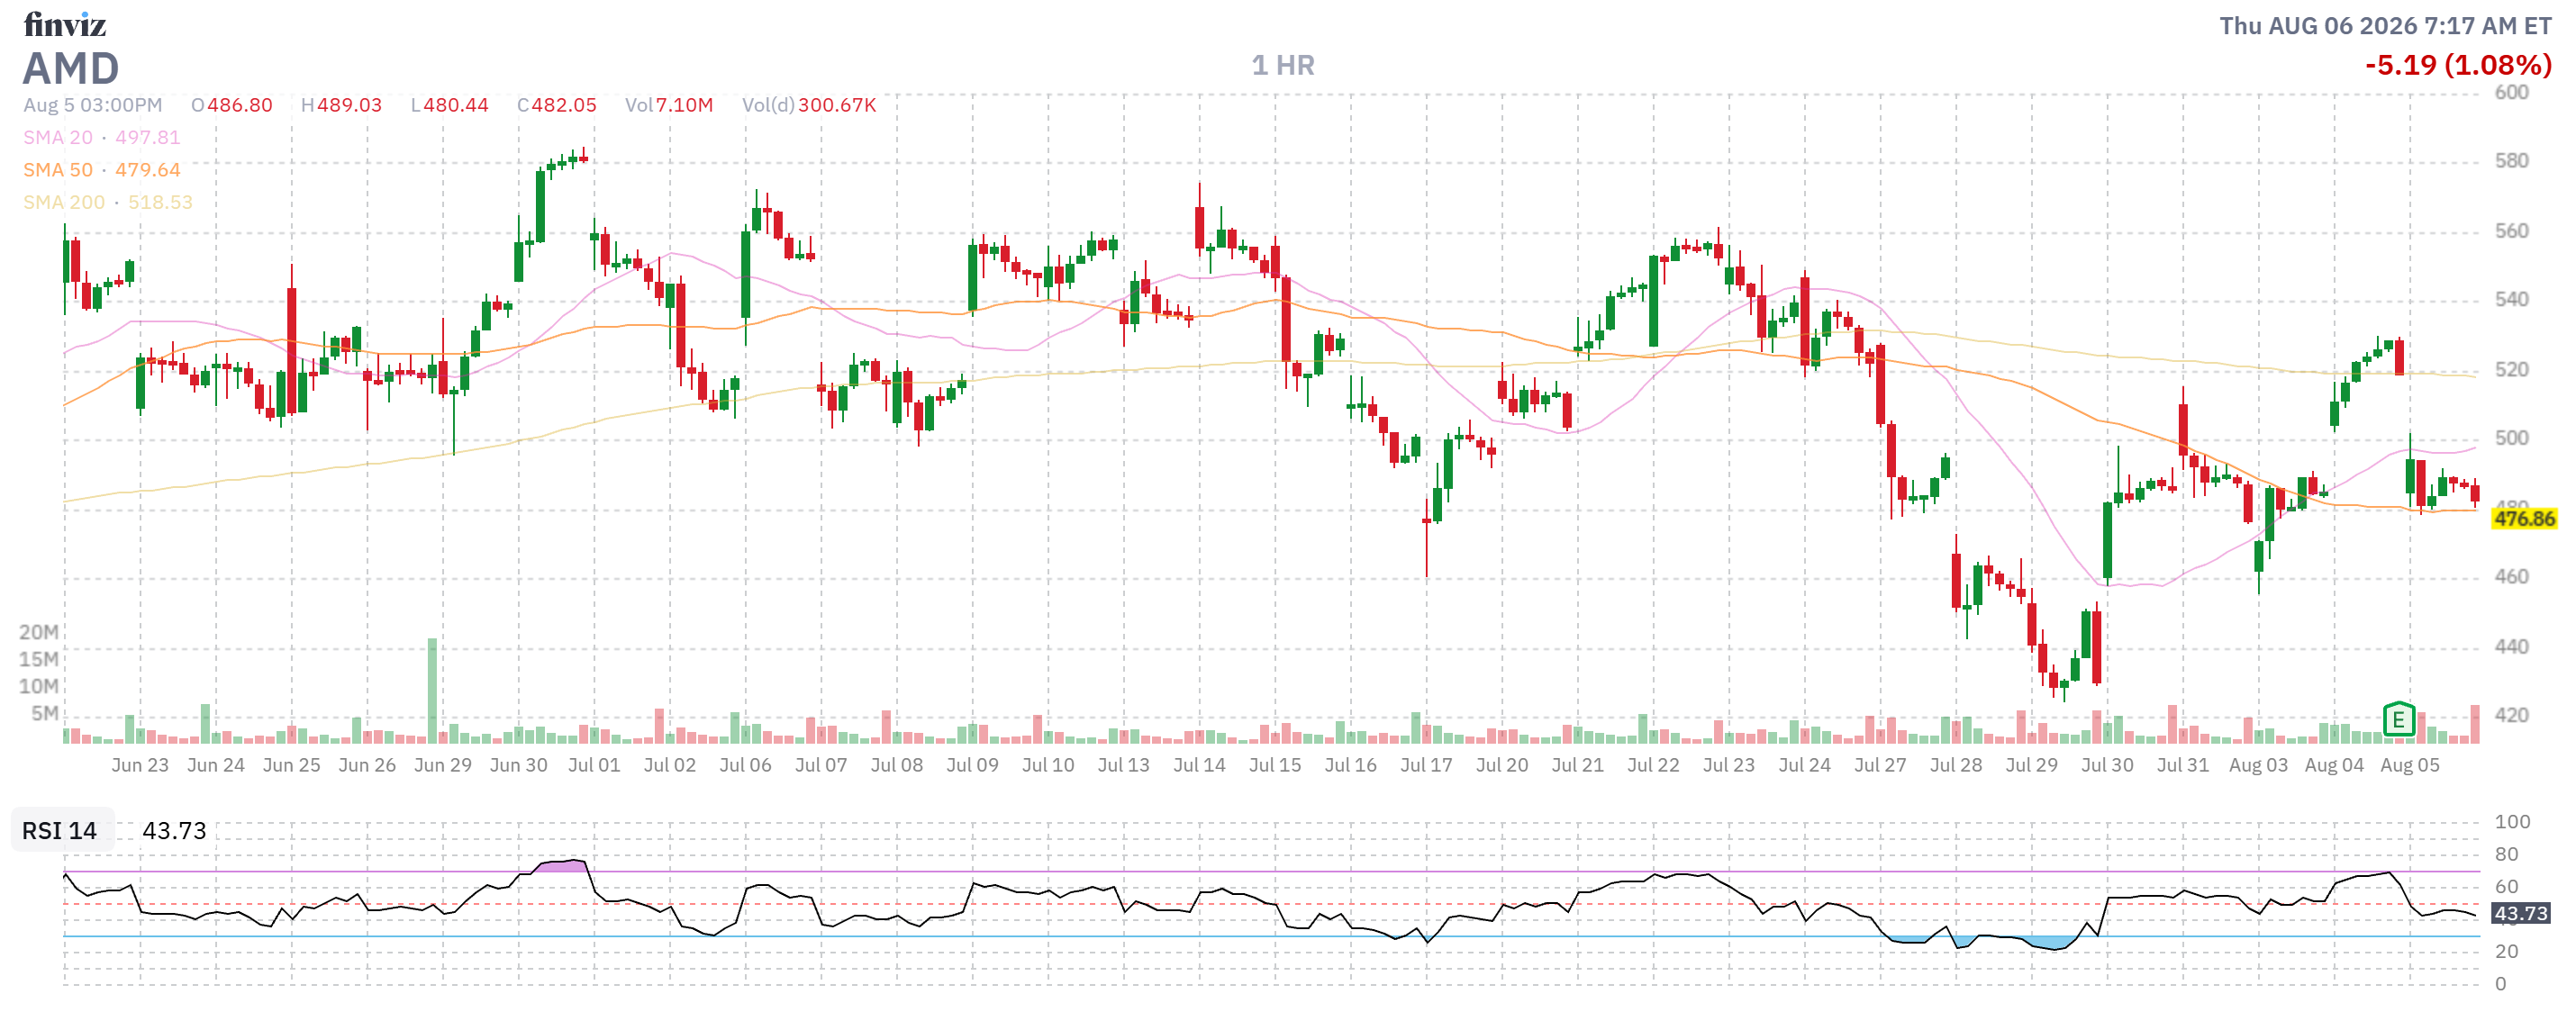Click the Jul 14 date label
The height and width of the screenshot is (1012, 2576).
1199,765
